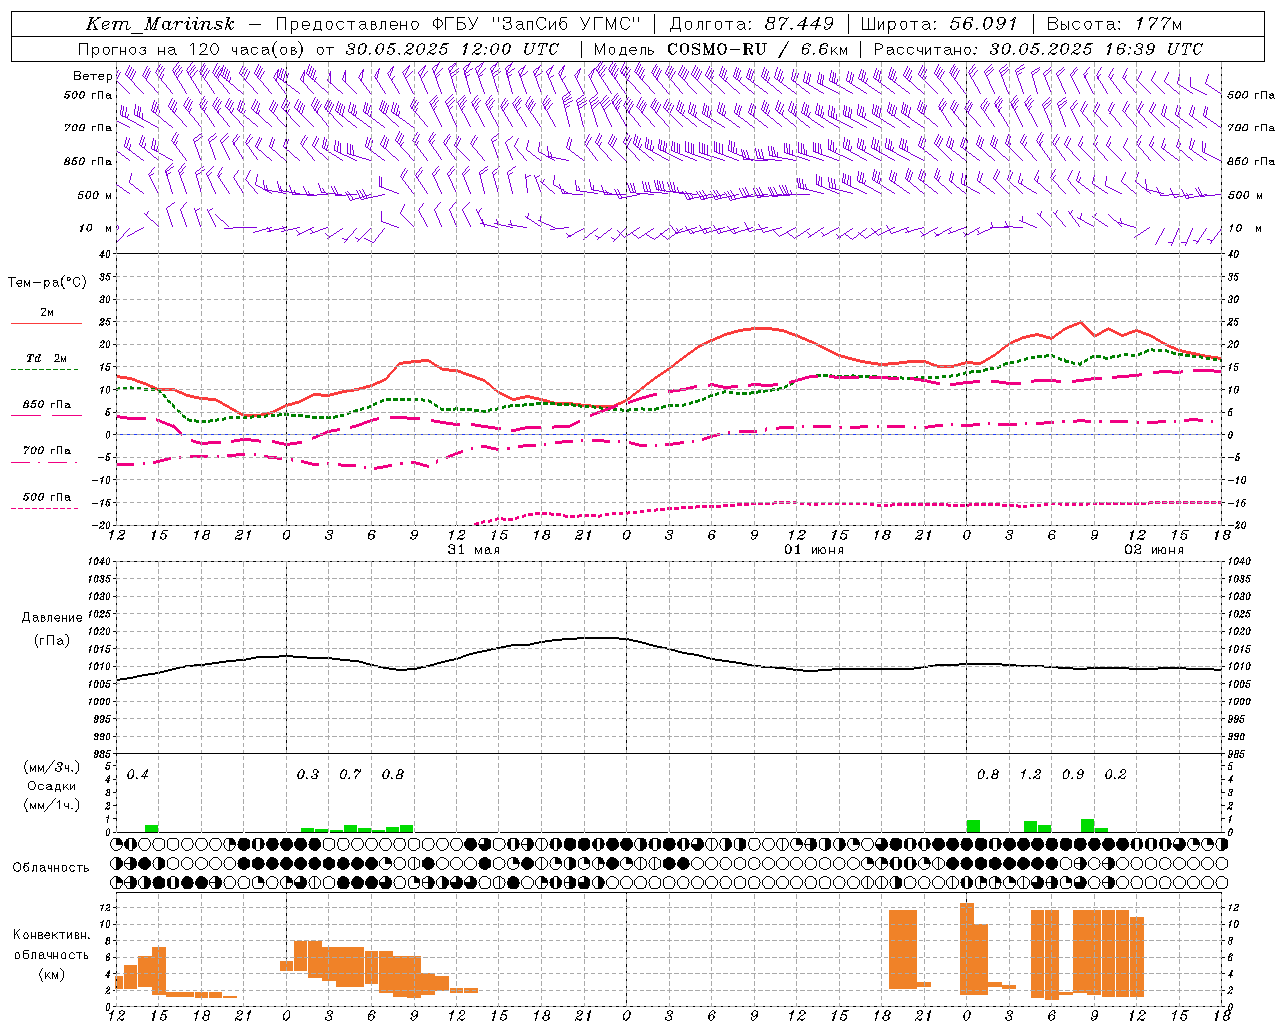Click the 0.7 precipitation amount value

350,775
